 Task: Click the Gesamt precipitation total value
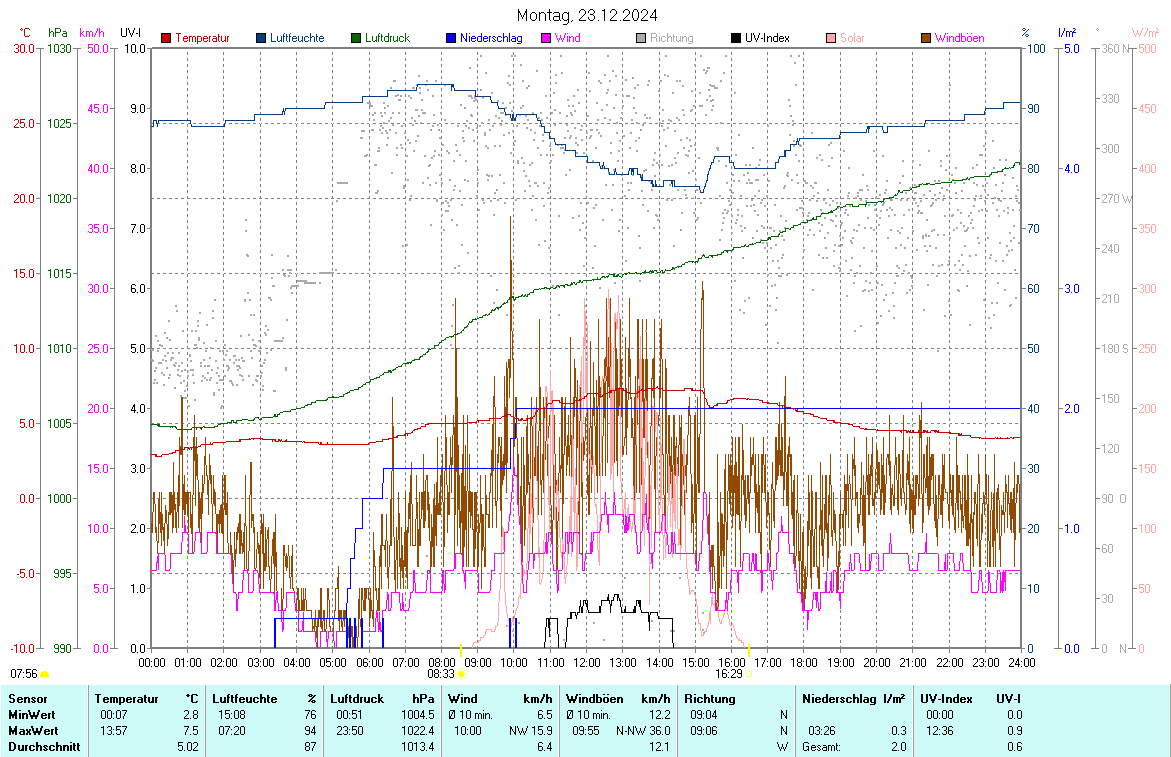coord(898,747)
